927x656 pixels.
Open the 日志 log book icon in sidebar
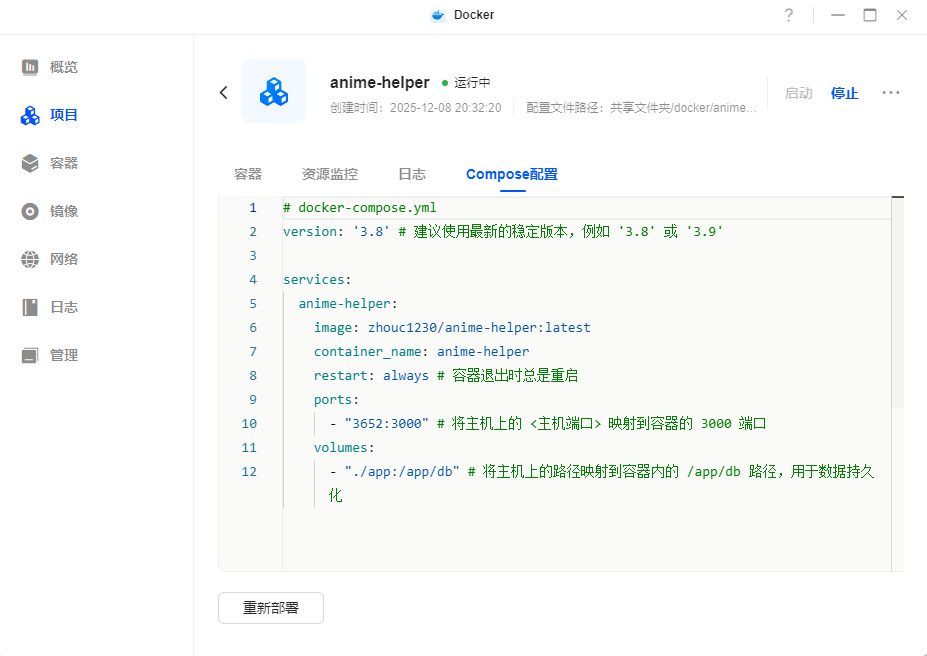30,307
